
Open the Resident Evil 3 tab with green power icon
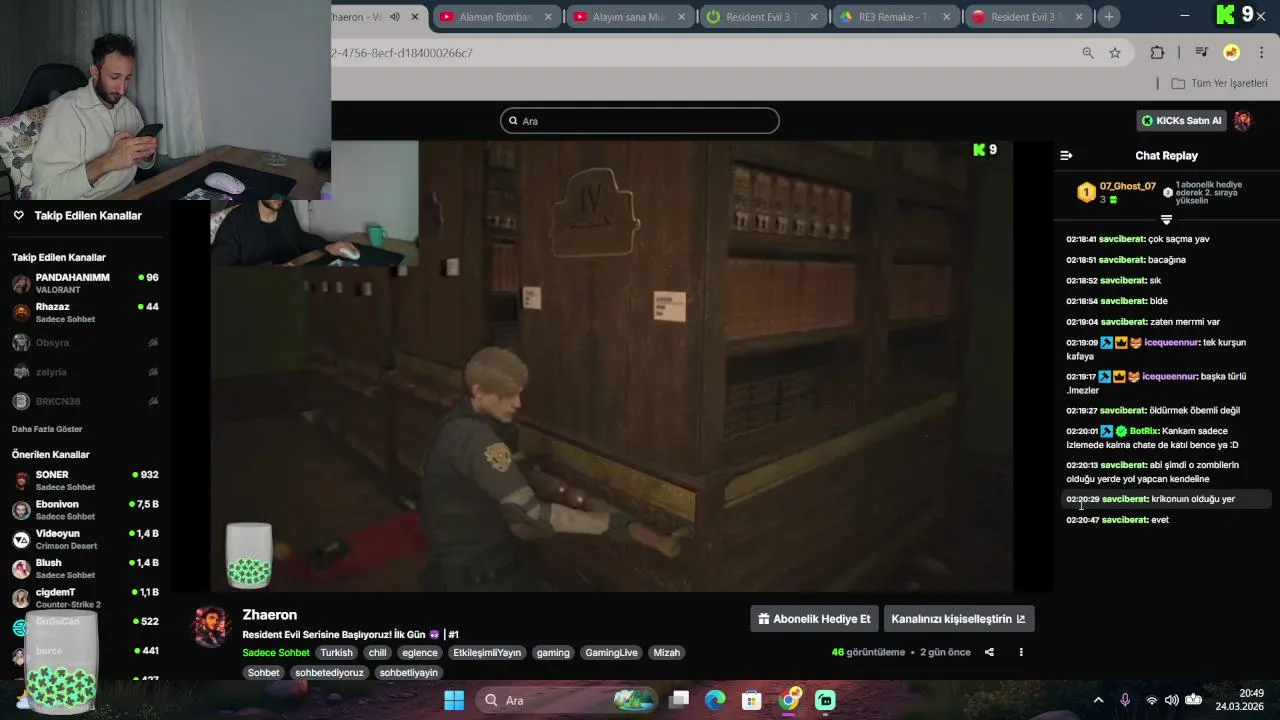(x=762, y=17)
